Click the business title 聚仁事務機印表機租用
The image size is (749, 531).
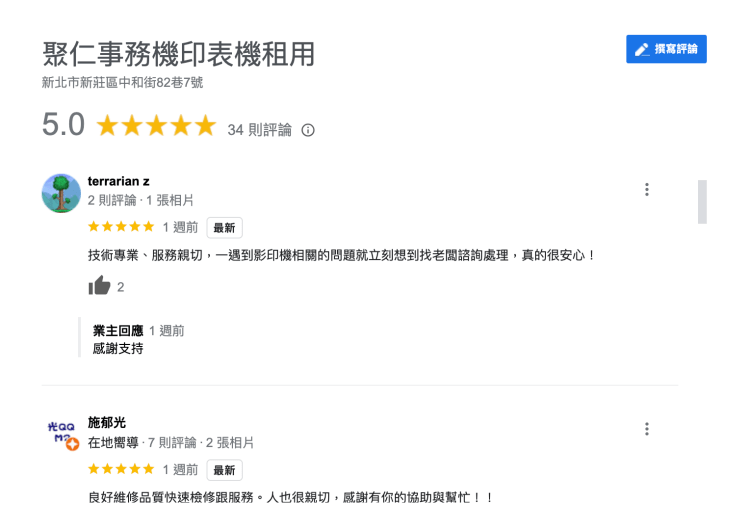click(178, 54)
